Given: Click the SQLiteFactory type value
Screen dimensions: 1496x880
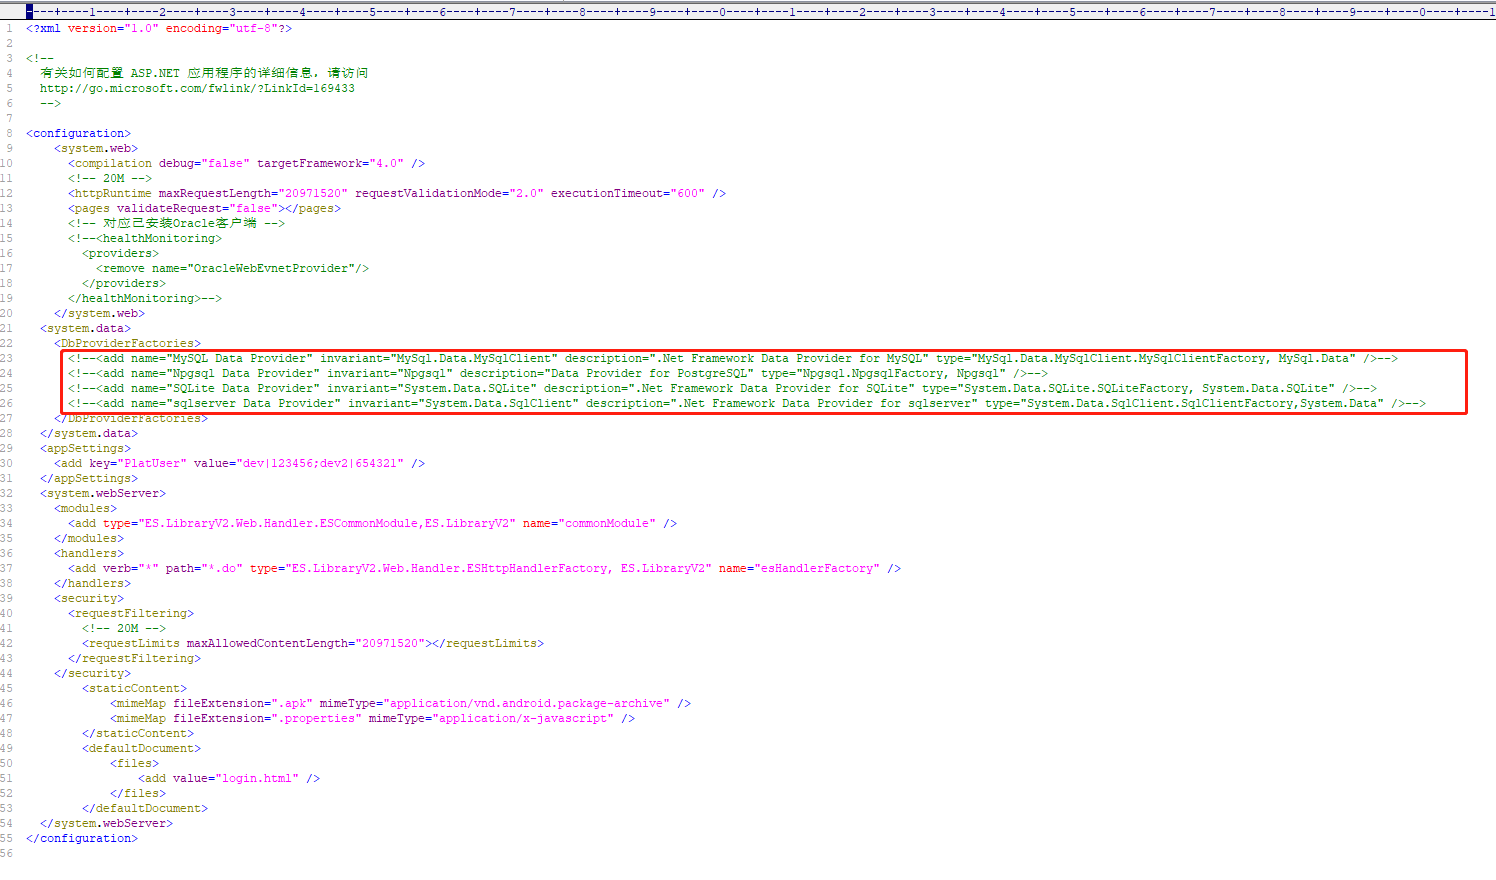Looking at the screenshot, I should 1146,388.
